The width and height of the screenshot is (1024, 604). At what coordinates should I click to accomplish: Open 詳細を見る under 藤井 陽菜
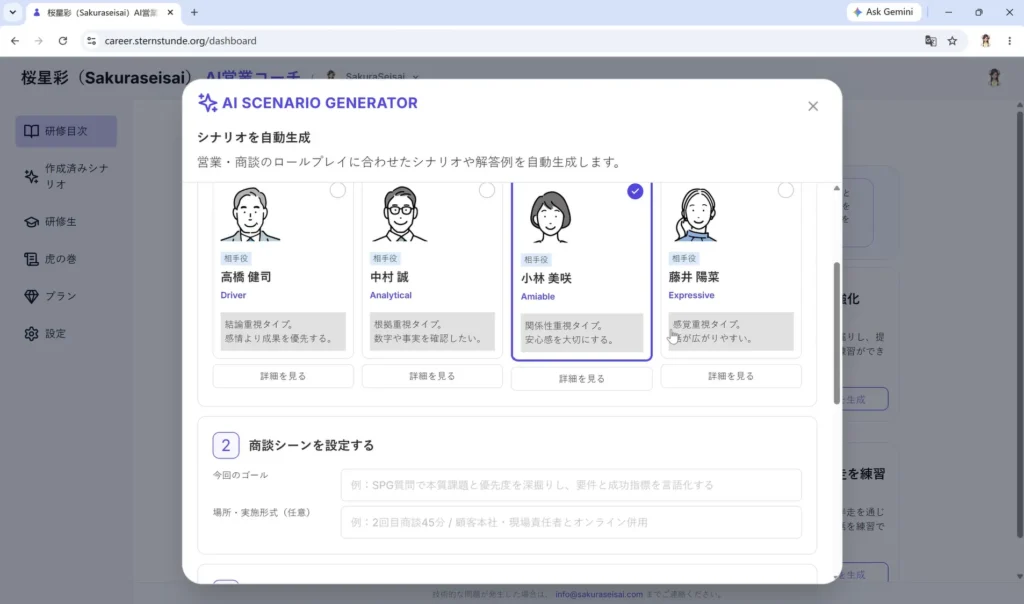731,376
